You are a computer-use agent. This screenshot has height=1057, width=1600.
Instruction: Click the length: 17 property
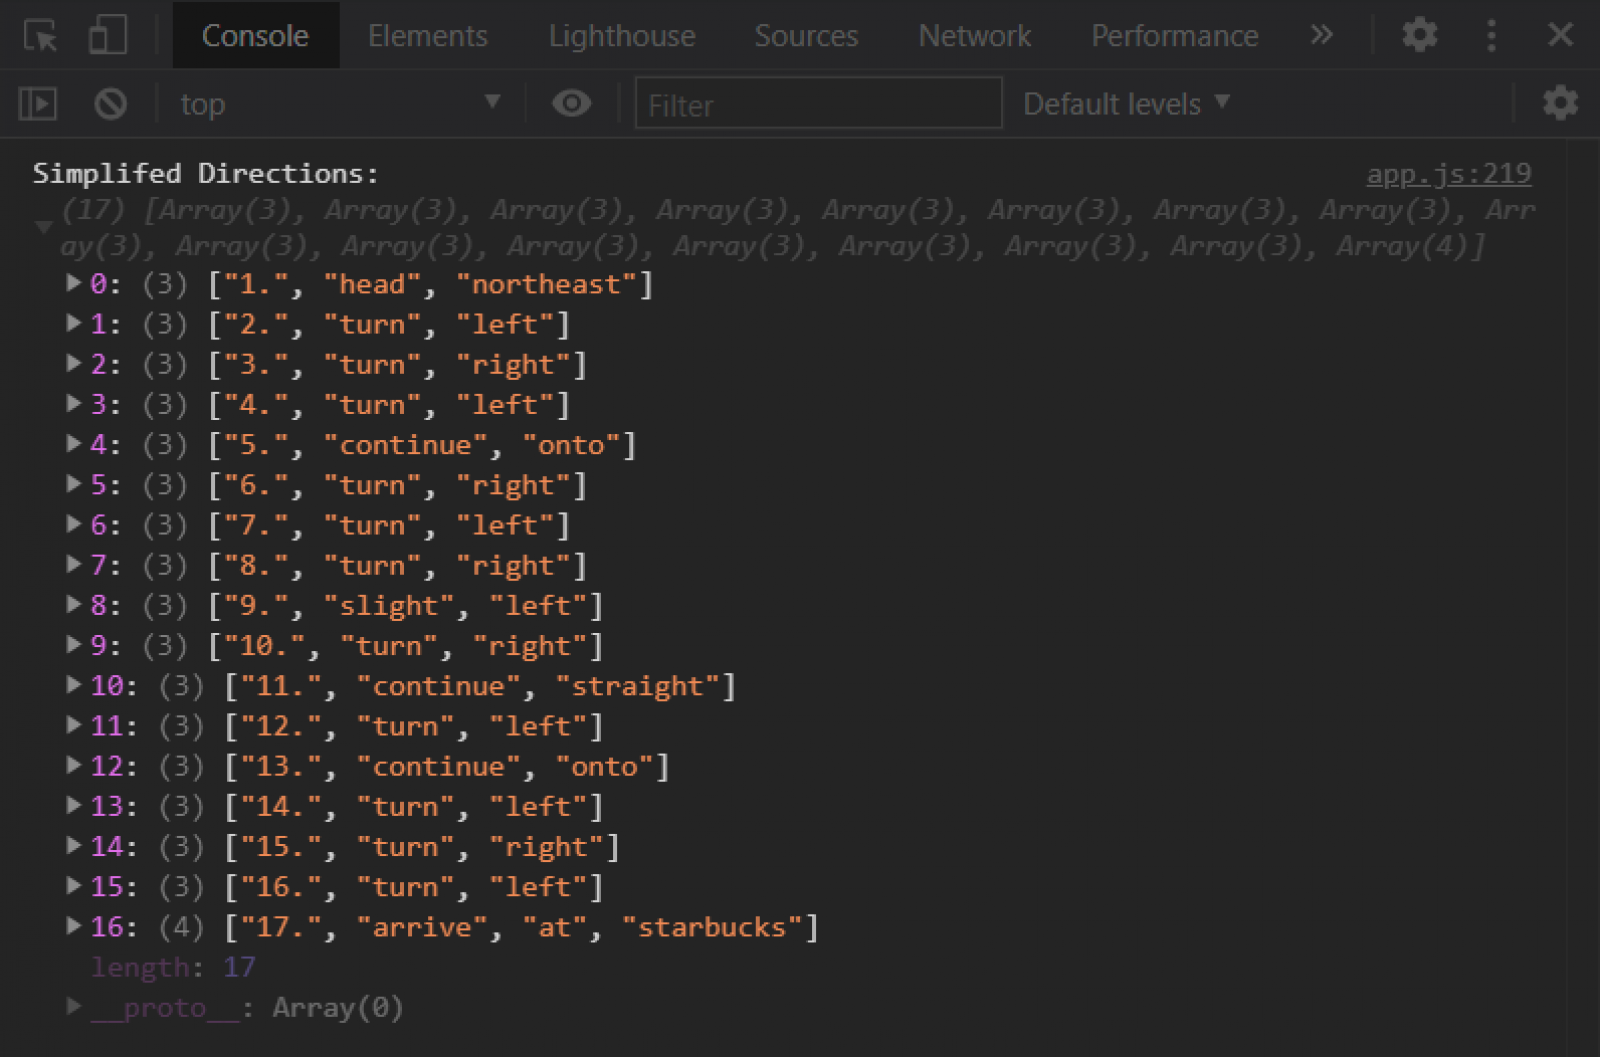click(173, 968)
